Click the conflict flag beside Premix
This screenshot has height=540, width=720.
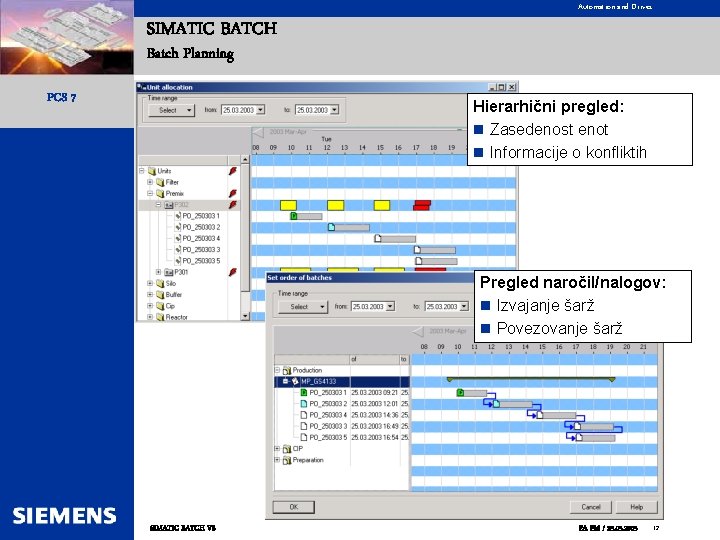[x=233, y=193]
